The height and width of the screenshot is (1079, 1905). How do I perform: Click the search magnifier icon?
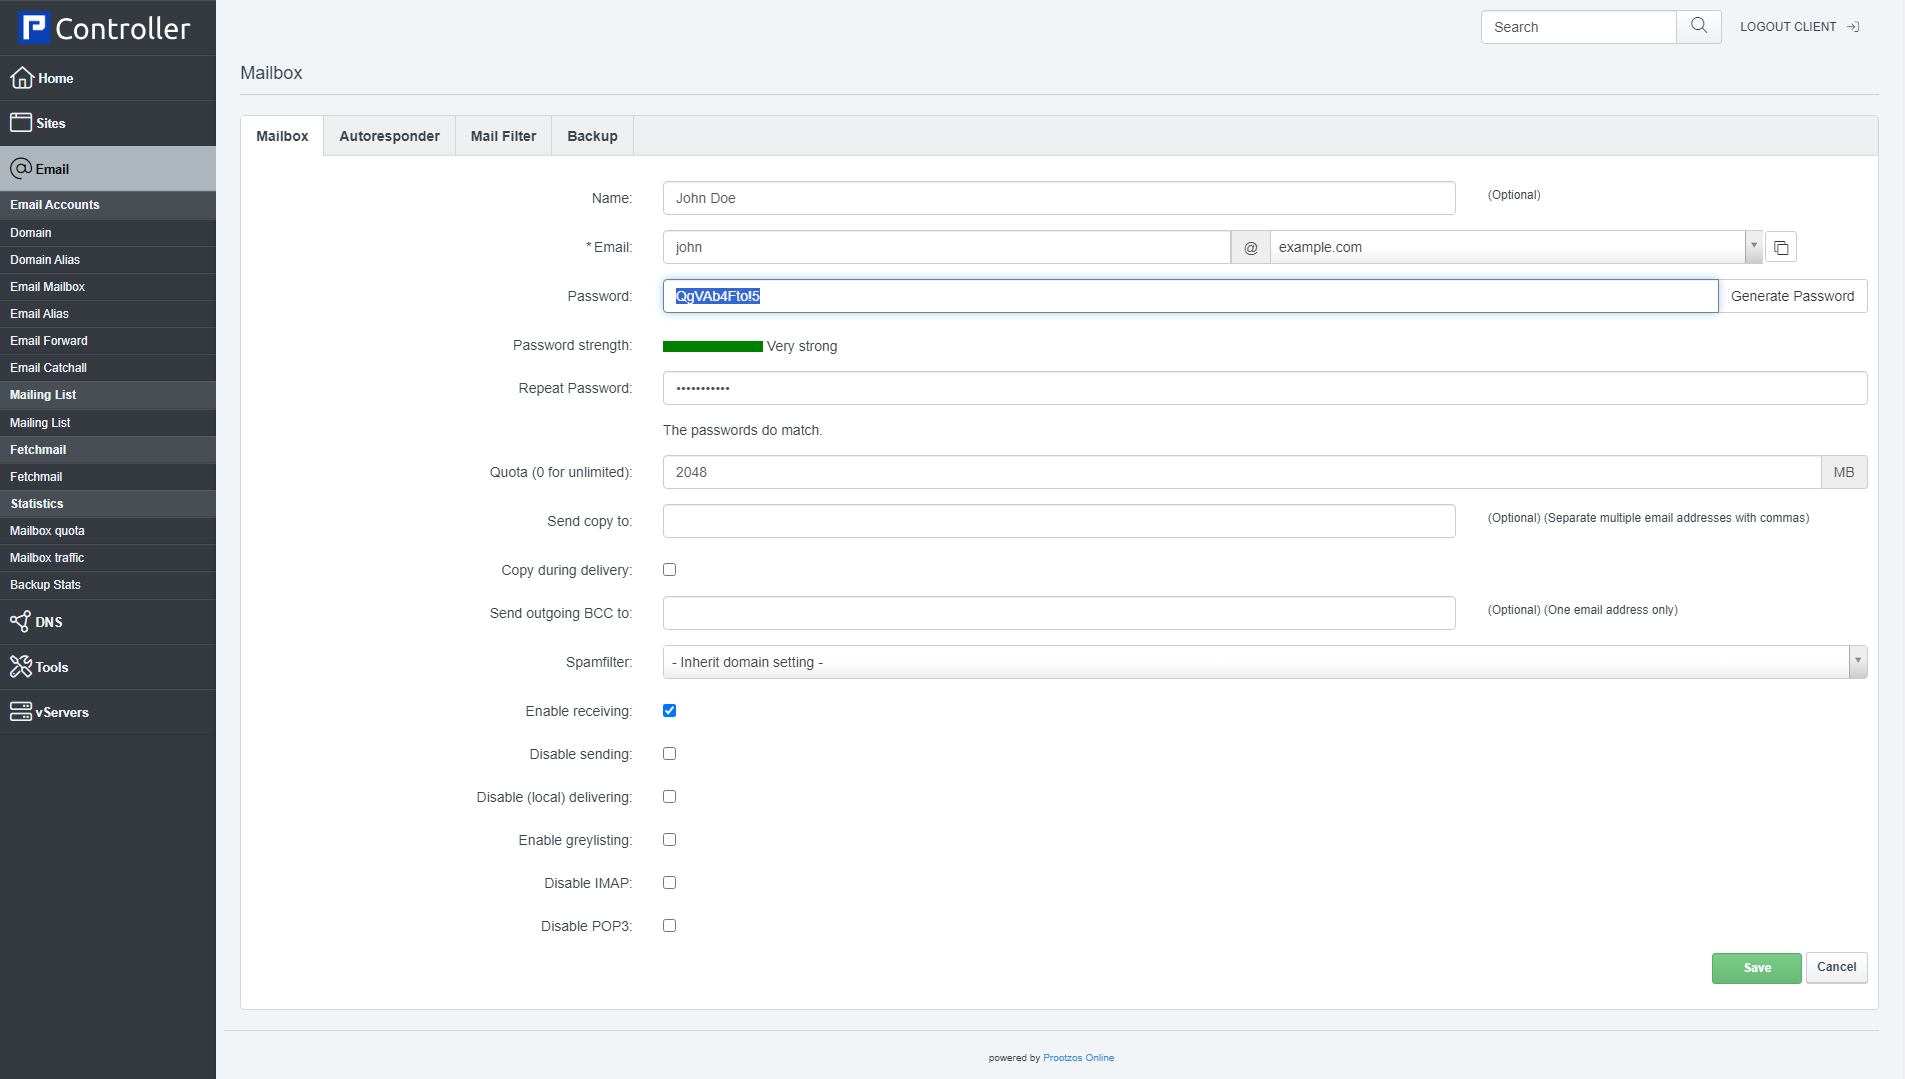1698,27
